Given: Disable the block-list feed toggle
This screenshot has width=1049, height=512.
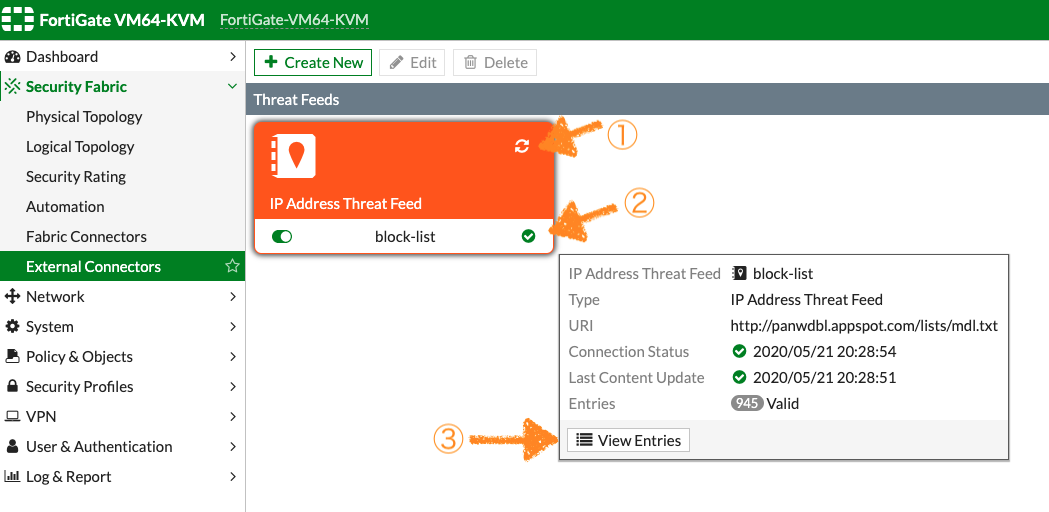Looking at the screenshot, I should 282,236.
